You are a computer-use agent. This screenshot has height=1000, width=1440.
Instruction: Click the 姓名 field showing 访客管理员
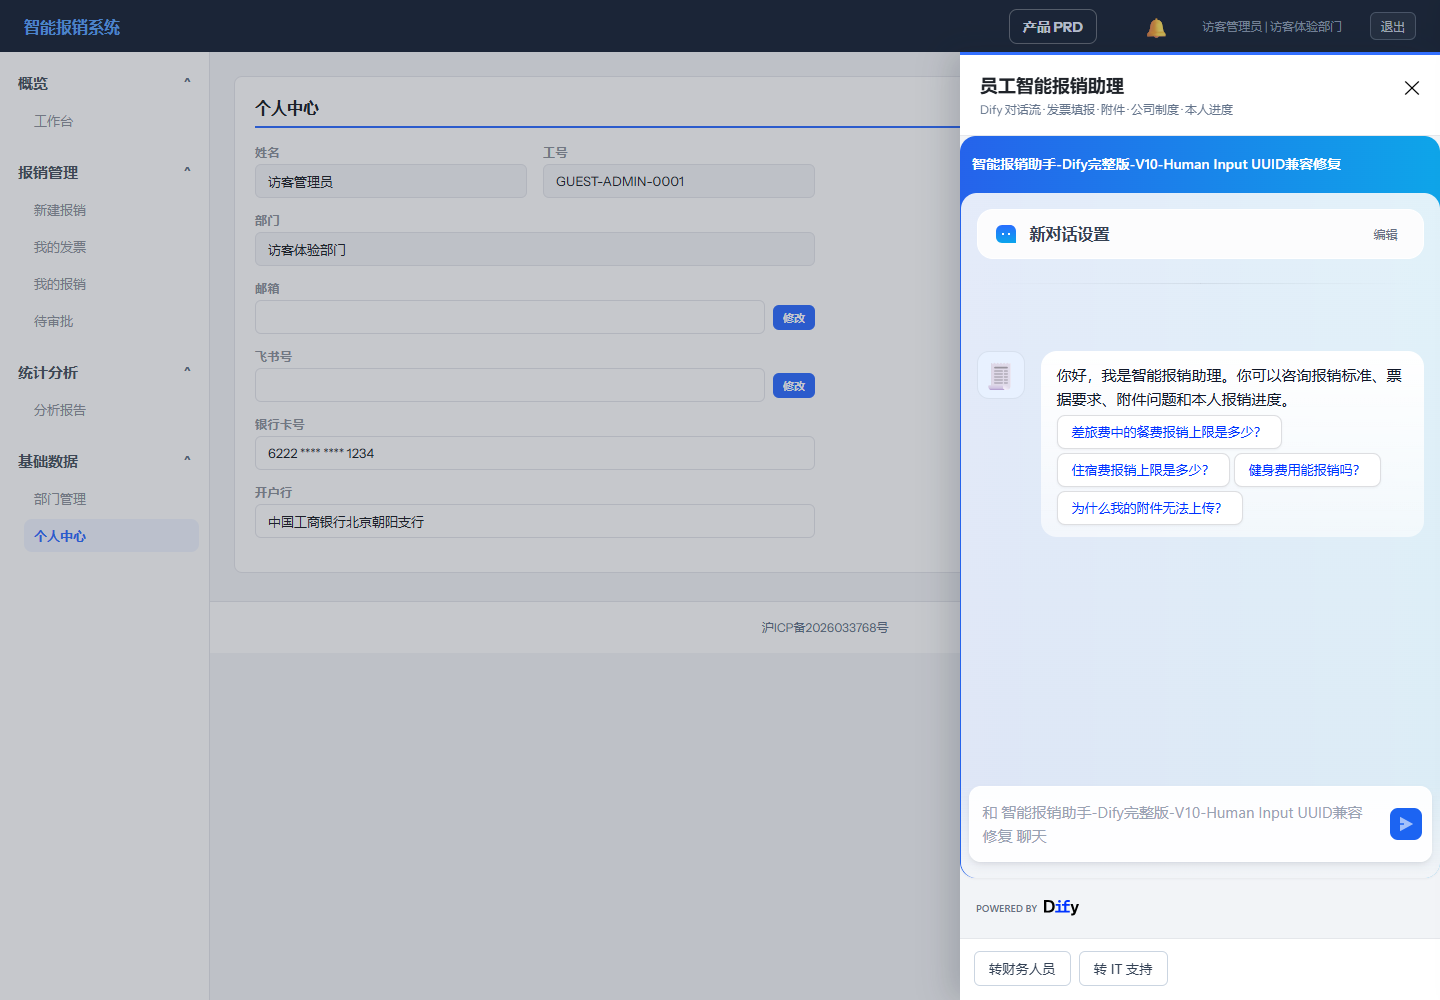(391, 181)
